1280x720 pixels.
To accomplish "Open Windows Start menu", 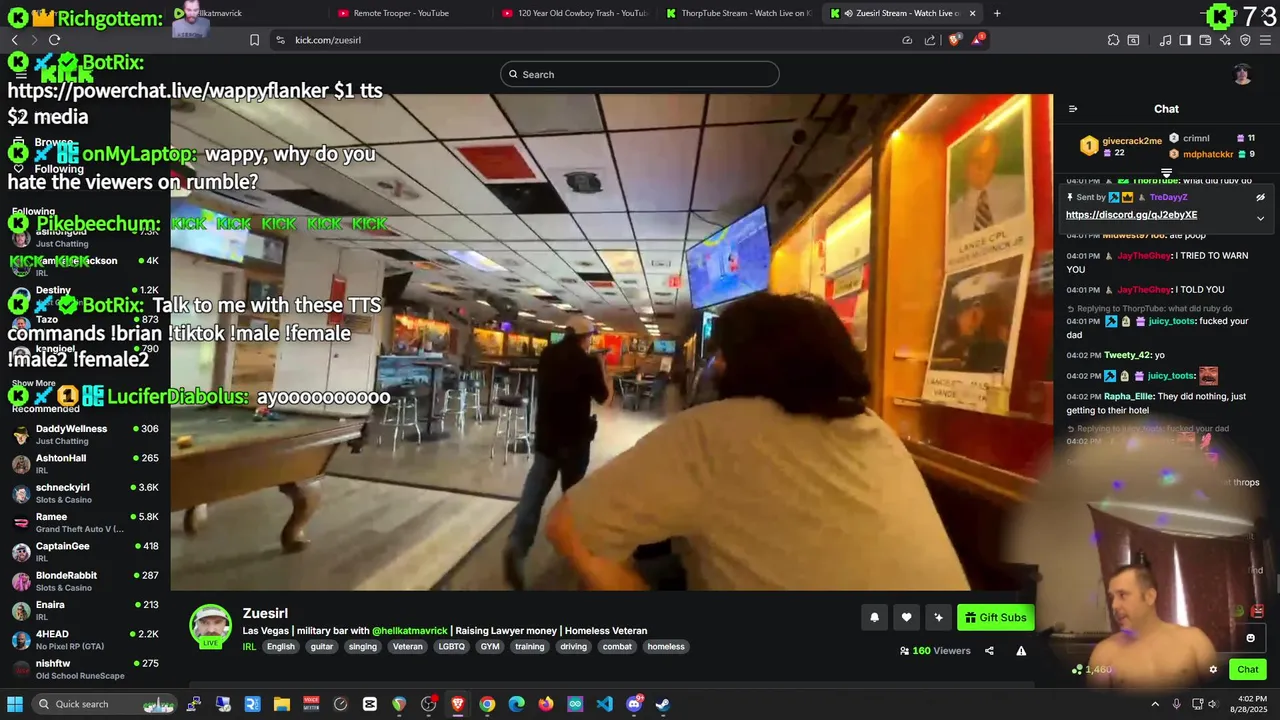I will [15, 704].
